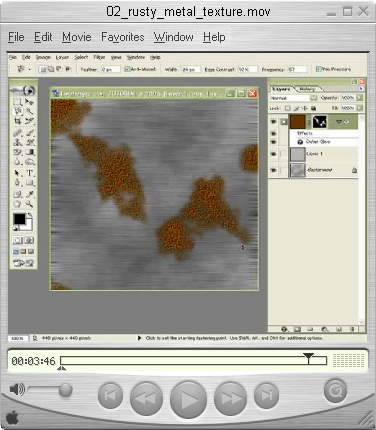This screenshot has width=376, height=430.
Task: Toggle the Pen Pressure checkbox
Action: pyautogui.click(x=318, y=69)
